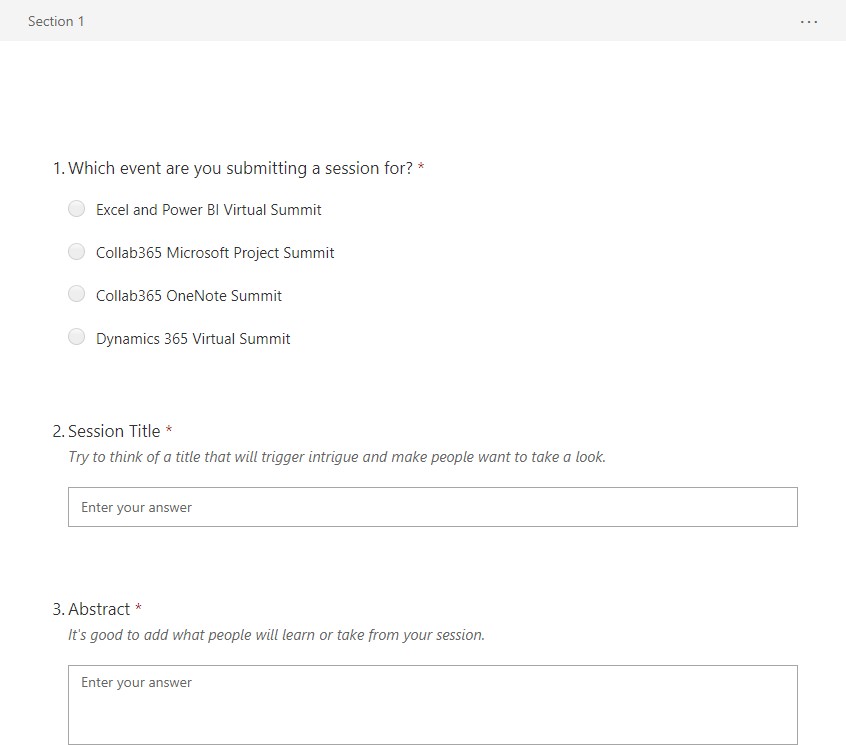Click the Session Title answer field
The height and width of the screenshot is (745, 846).
433,507
